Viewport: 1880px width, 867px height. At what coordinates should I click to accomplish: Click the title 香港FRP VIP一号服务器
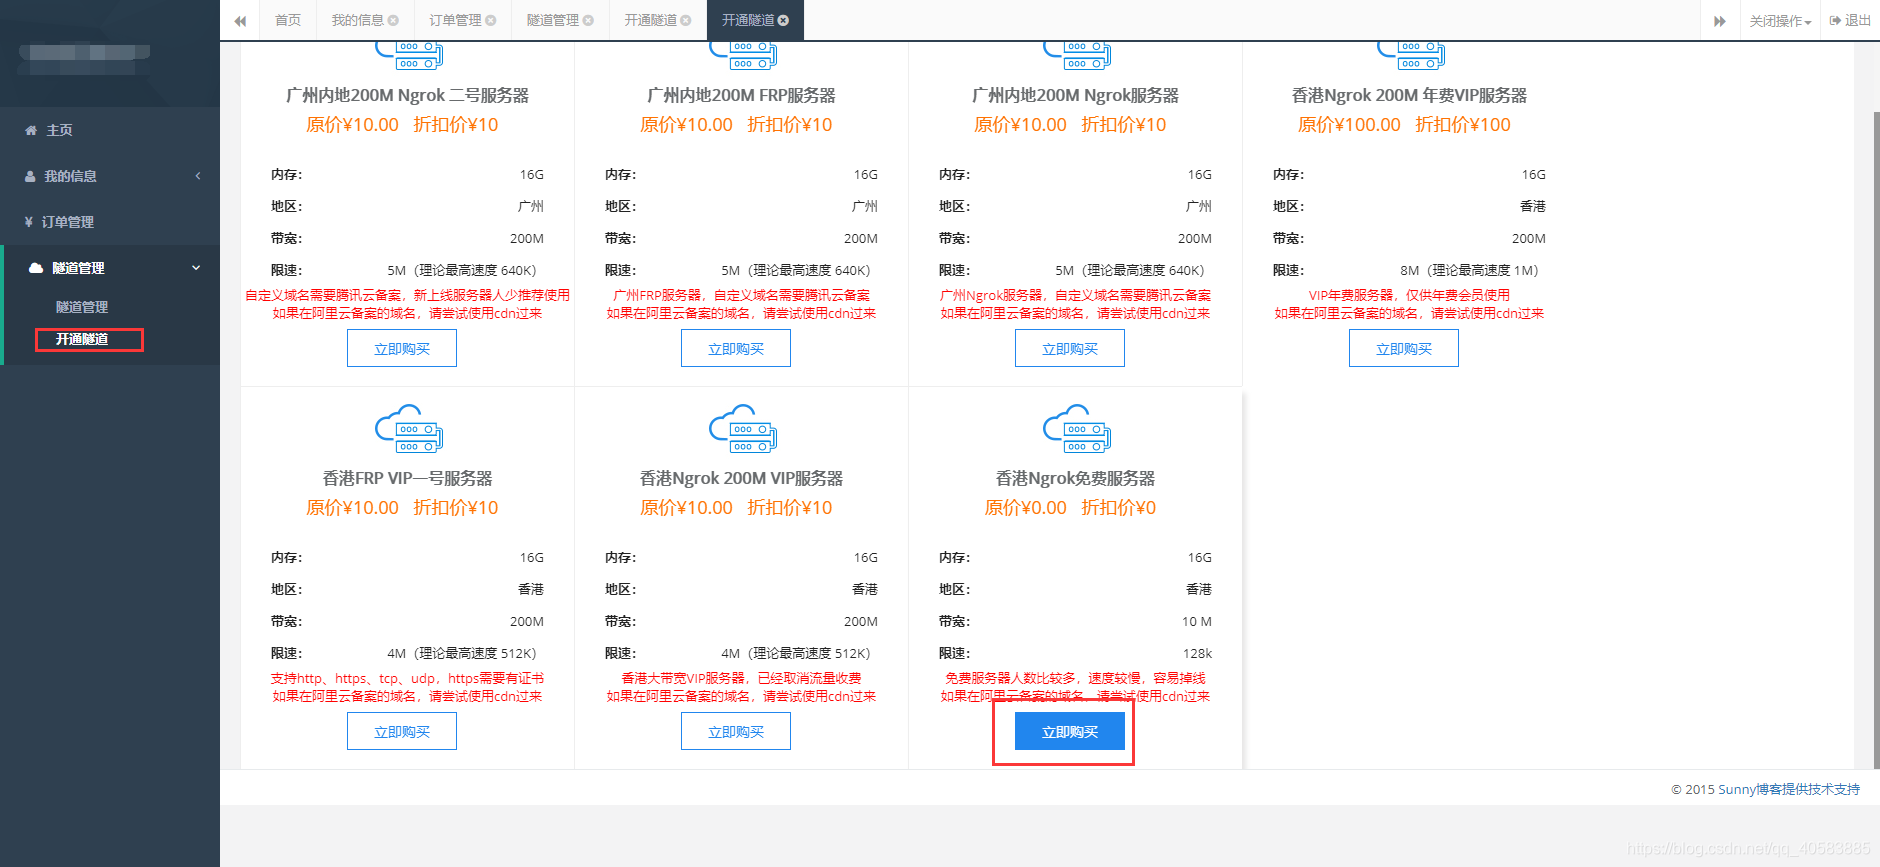pos(408,479)
